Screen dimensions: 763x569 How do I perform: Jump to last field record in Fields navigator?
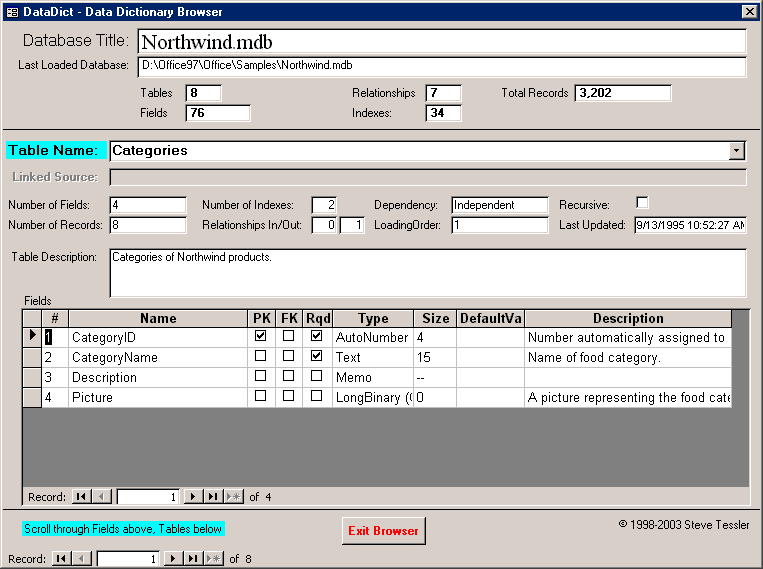(213, 496)
